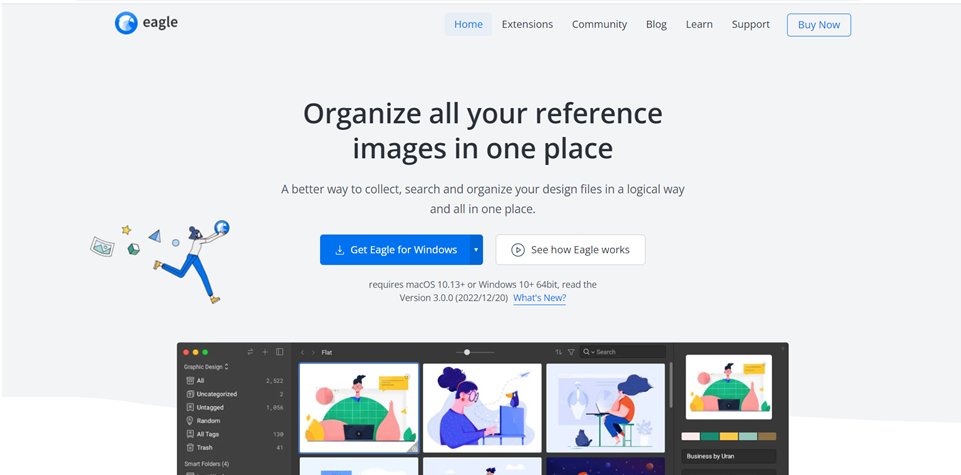This screenshot has height=475, width=961.
Task: Open the search options dropdown in preview
Action: [x=593, y=352]
